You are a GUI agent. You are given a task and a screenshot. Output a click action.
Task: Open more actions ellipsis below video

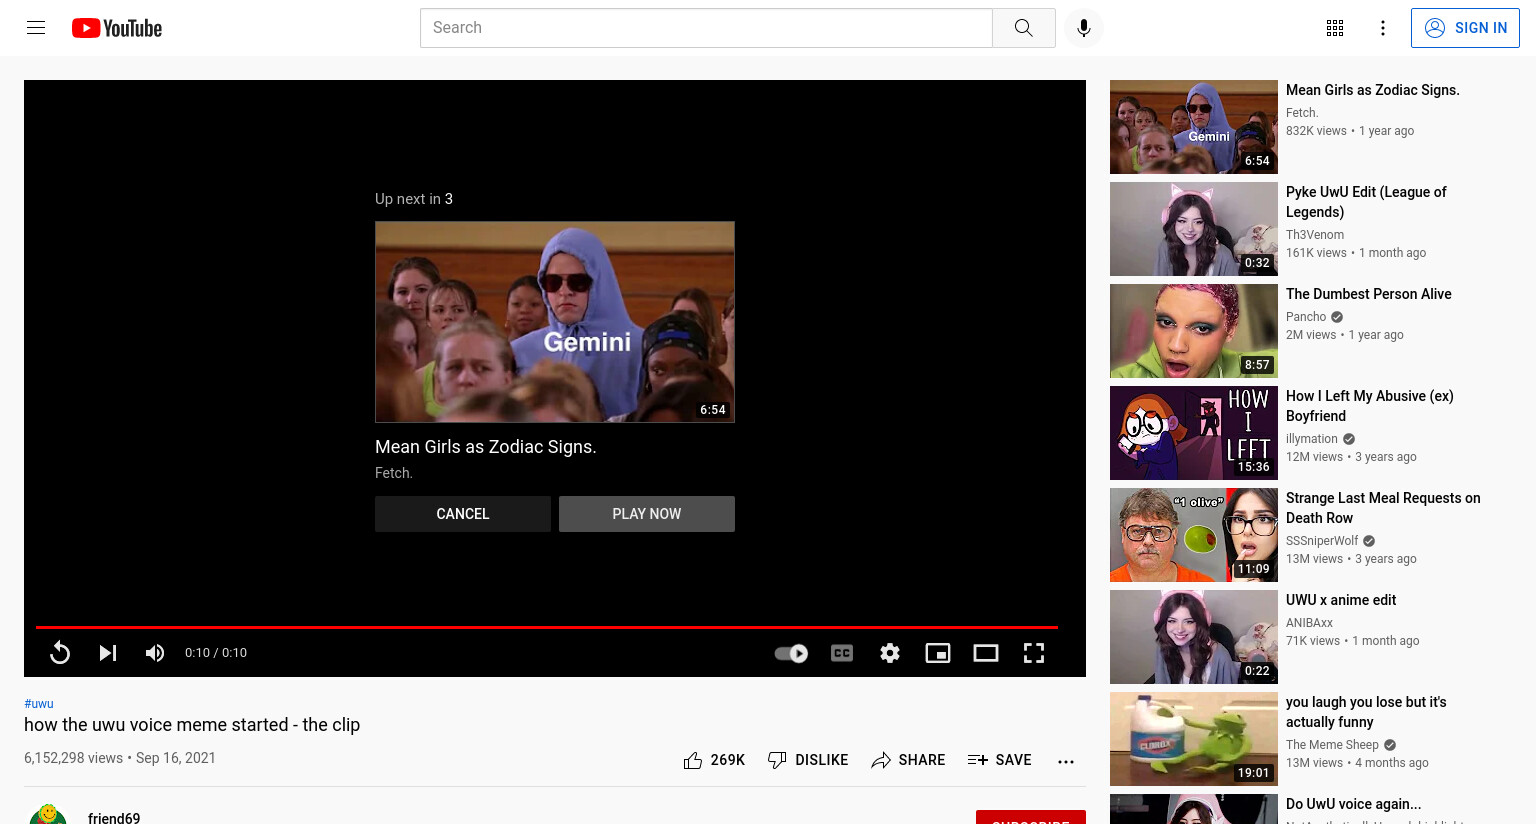pos(1066,761)
